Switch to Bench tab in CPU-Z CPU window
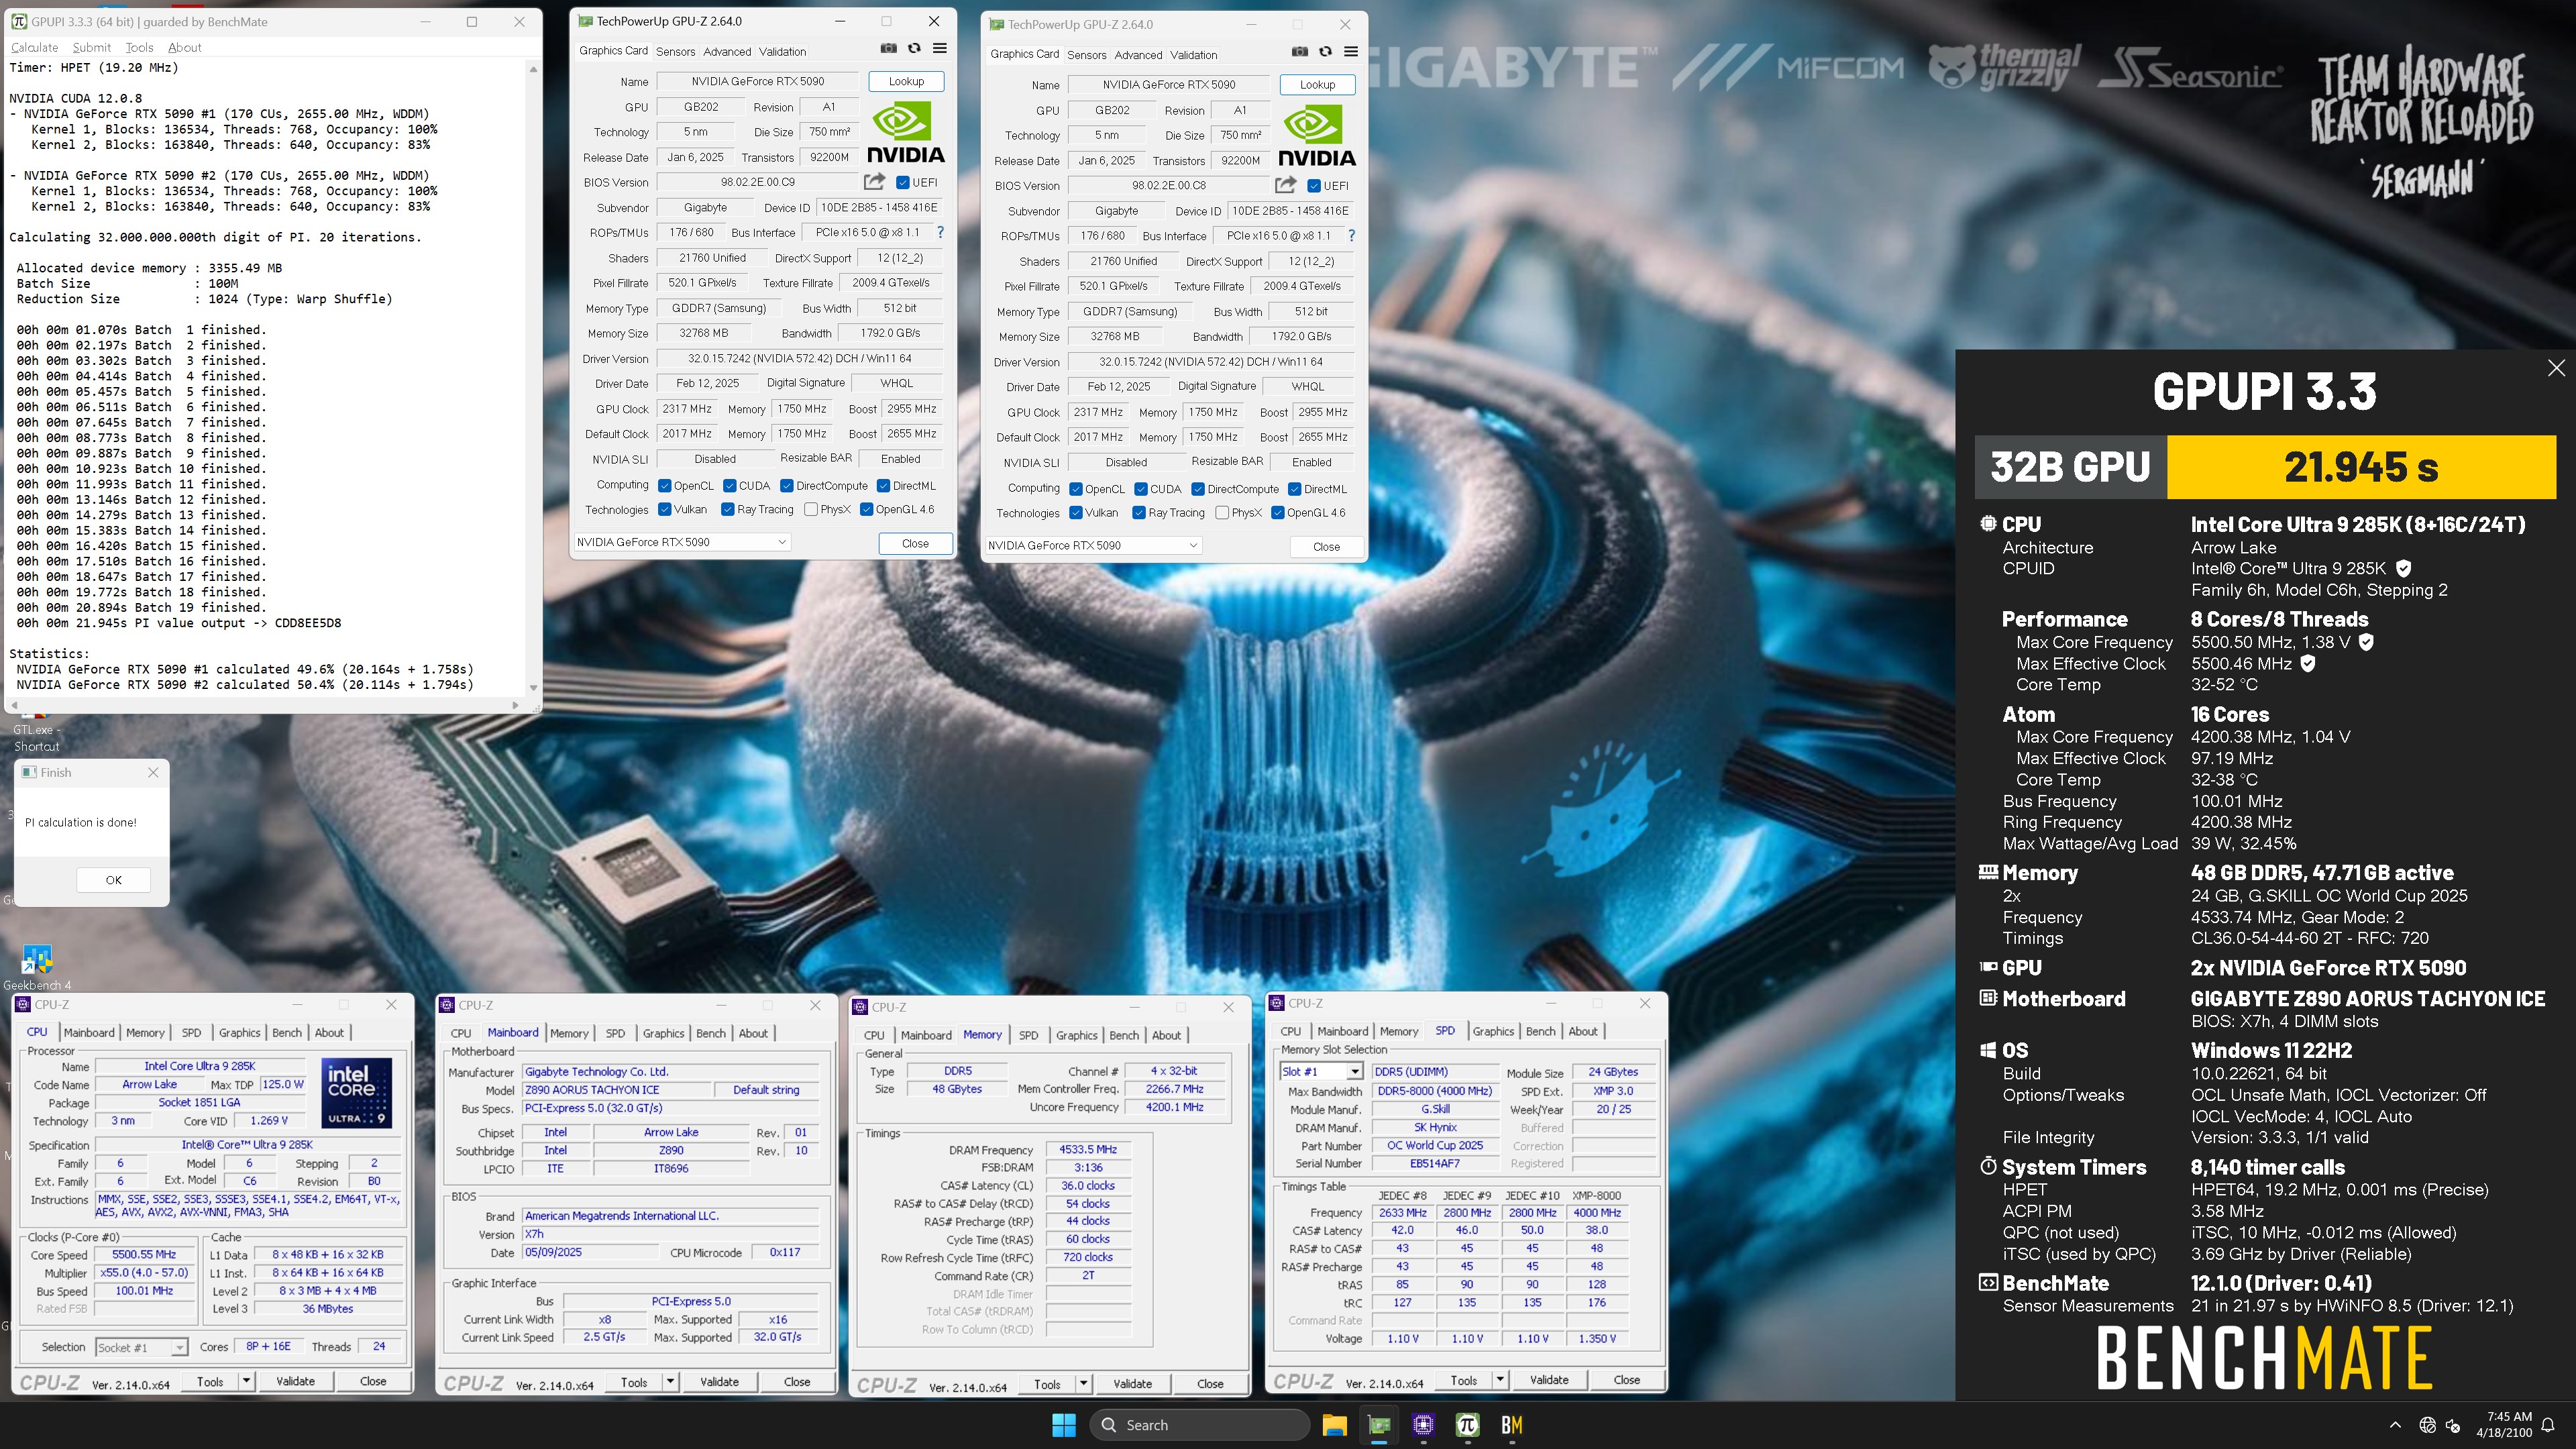This screenshot has width=2576, height=1449. [287, 1032]
